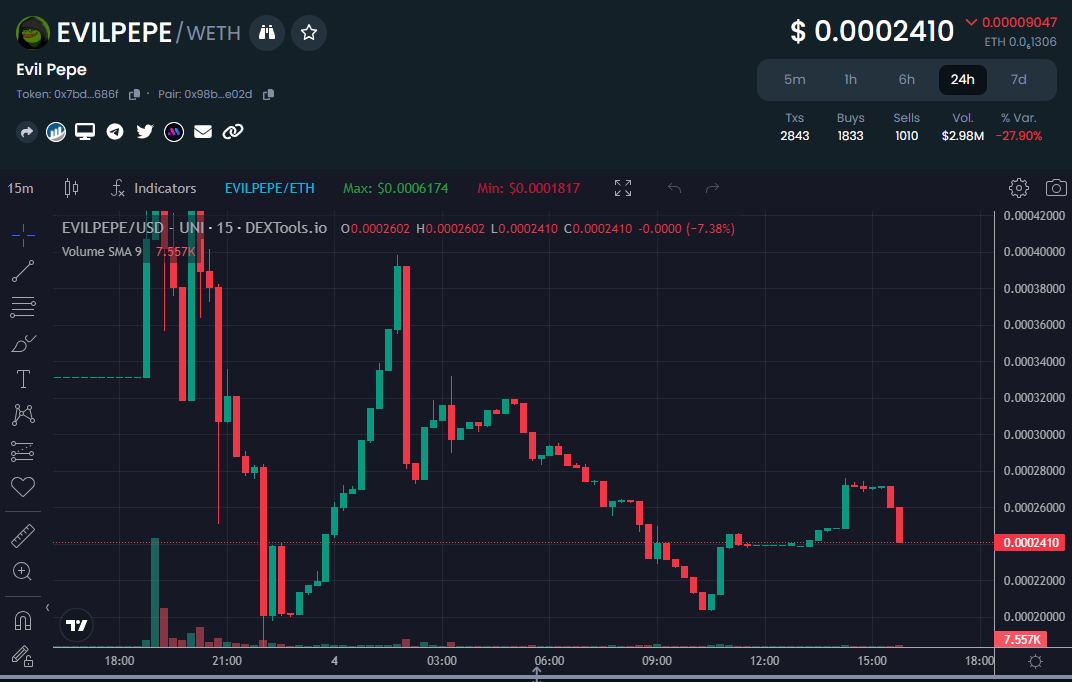Open the chart stats circular icon

click(x=56, y=132)
